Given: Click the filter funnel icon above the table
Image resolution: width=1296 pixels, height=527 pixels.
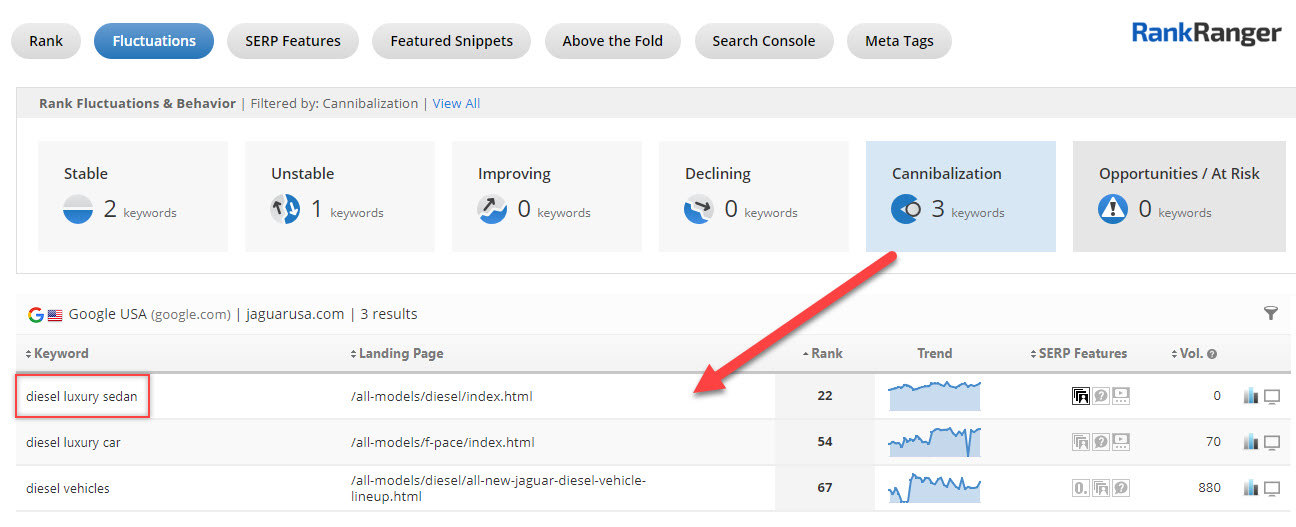Looking at the screenshot, I should pos(1270,314).
